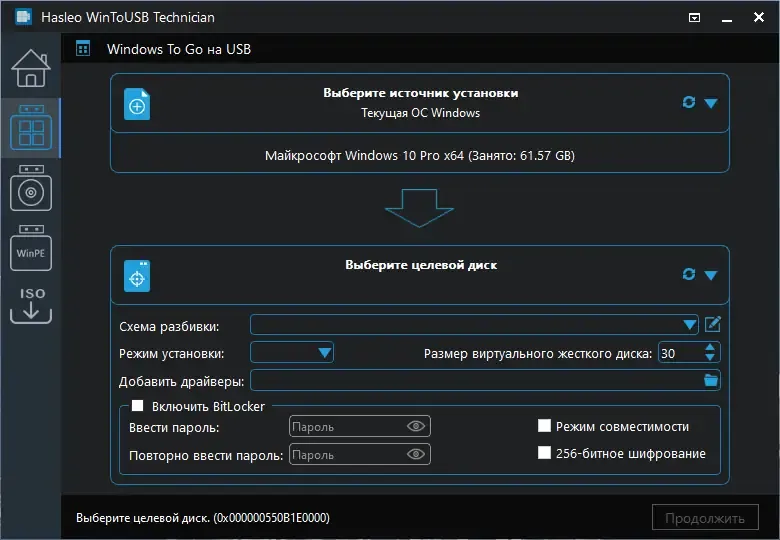Click the edit partition scheme pencil icon
Viewport: 780px width, 540px height.
click(x=713, y=324)
